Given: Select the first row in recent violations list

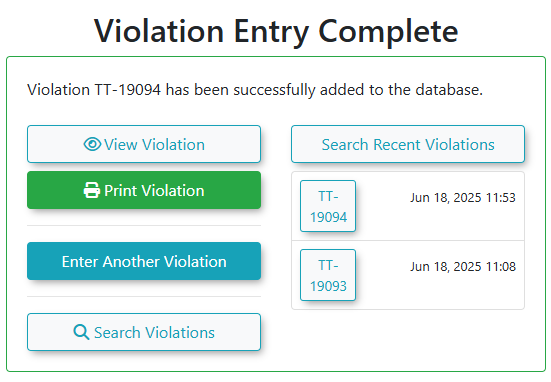Looking at the screenshot, I should coord(408,206).
